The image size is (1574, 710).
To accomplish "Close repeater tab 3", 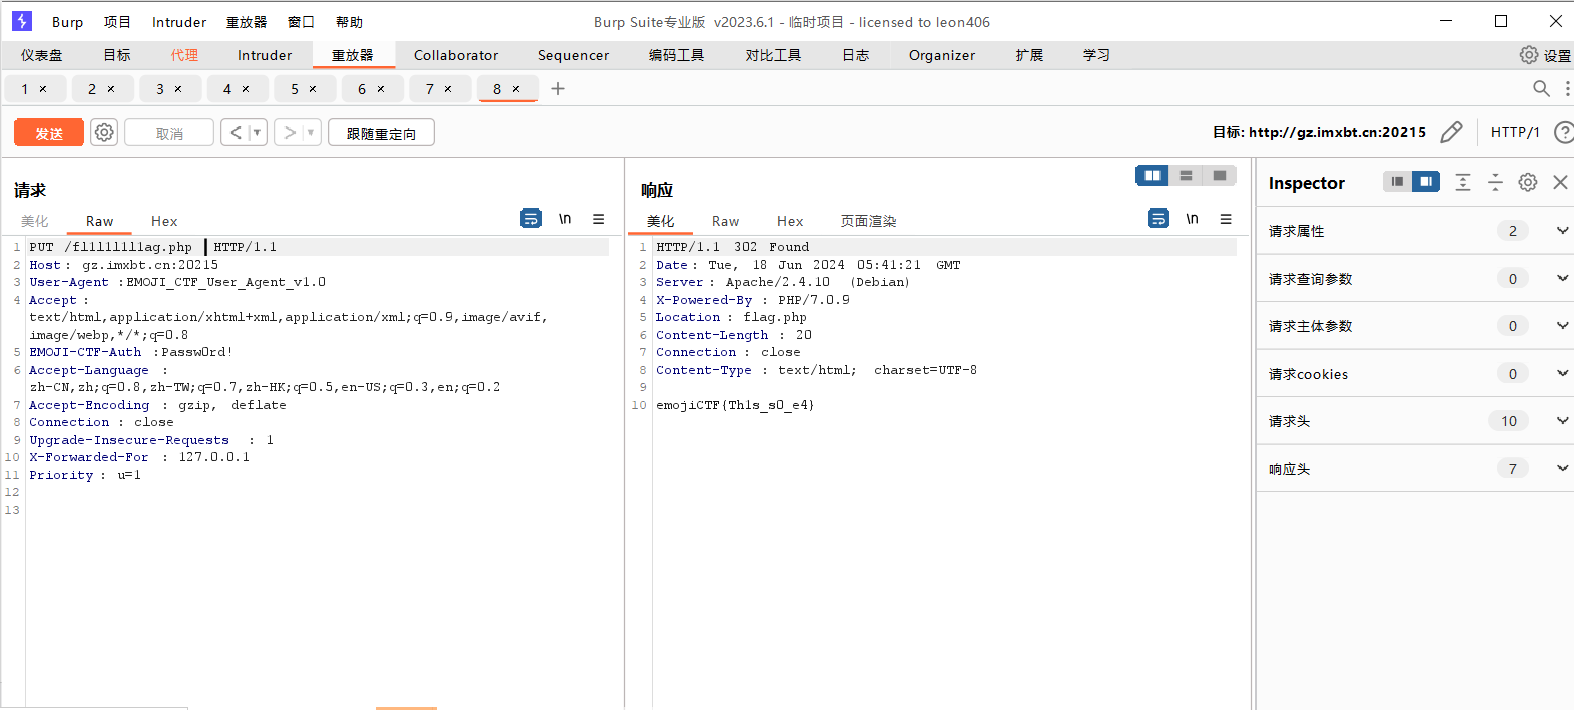I will (178, 89).
